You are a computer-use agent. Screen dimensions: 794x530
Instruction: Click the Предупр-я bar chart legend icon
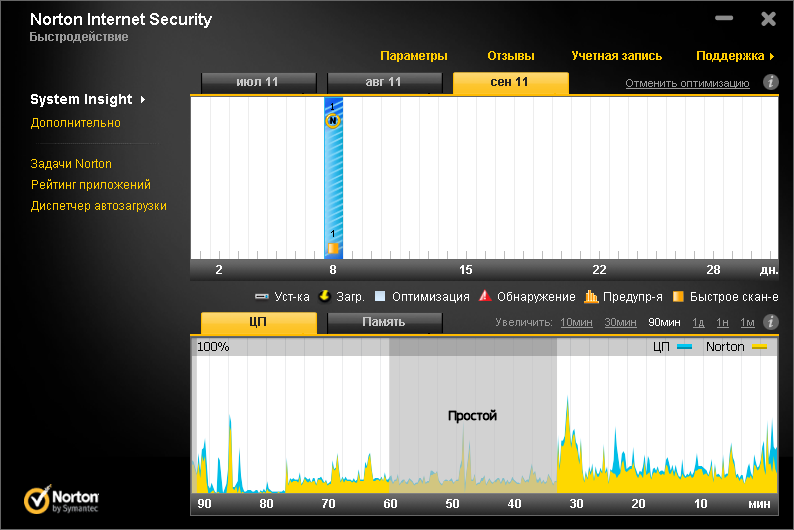(x=591, y=296)
